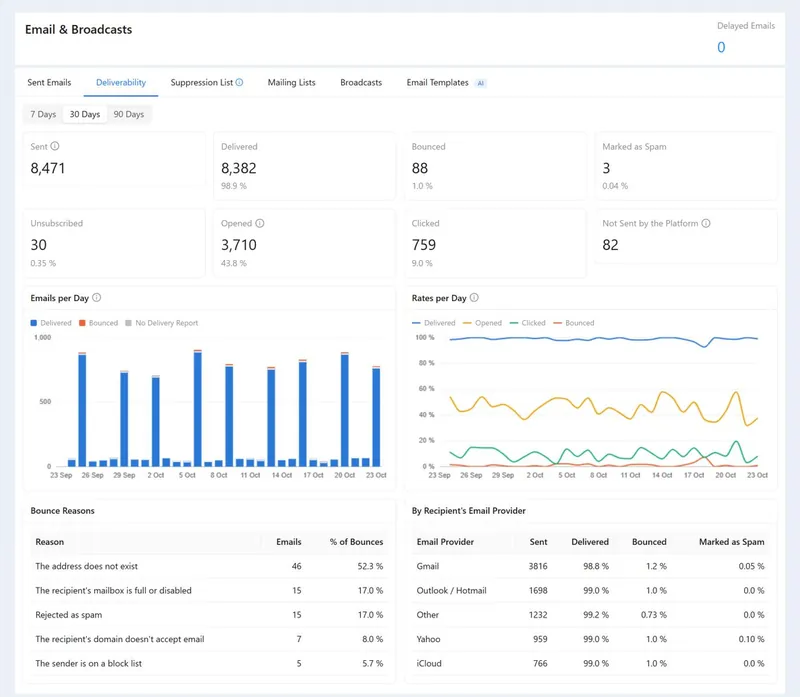800x697 pixels.
Task: Click the info icon next to Opened
Action: (260, 223)
